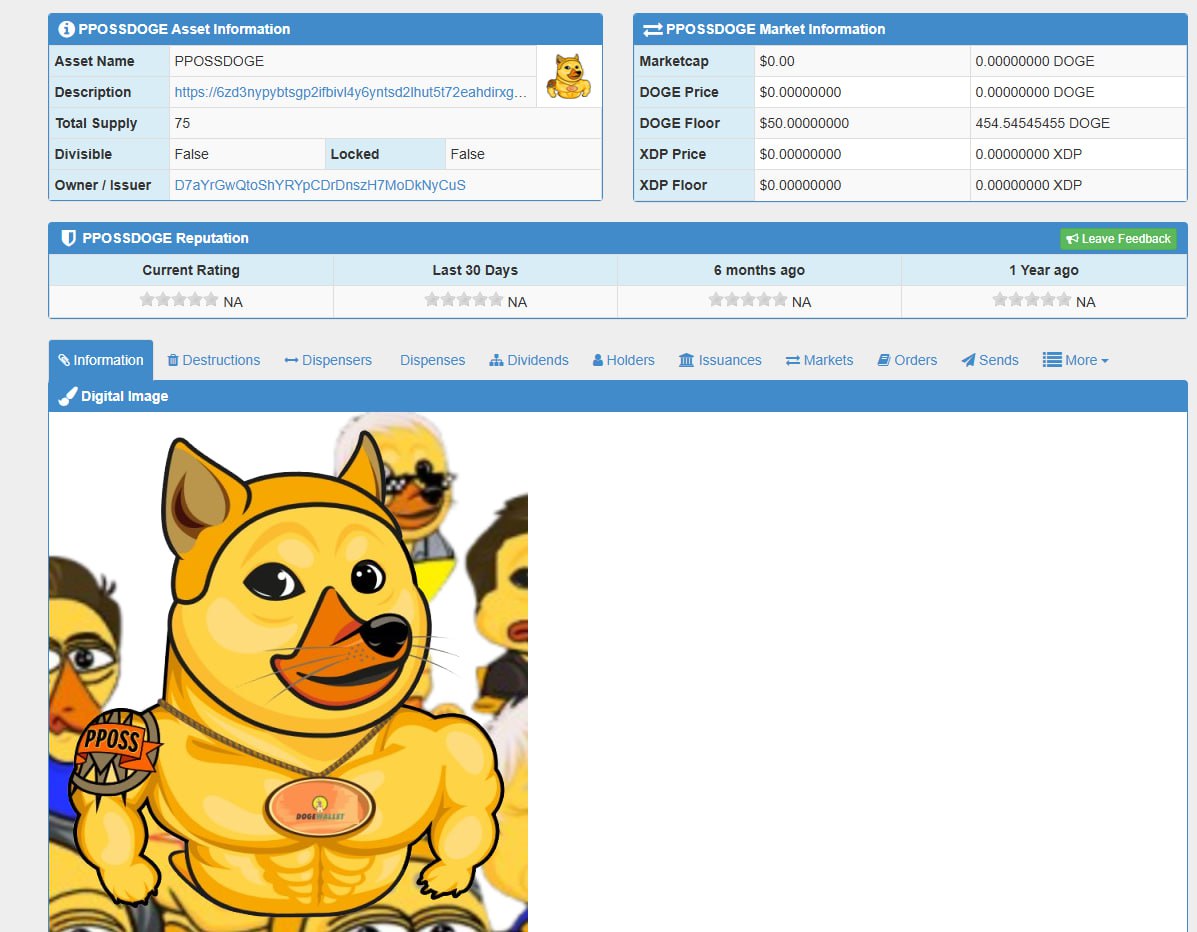Open the PPOSSDOGE asset thumbnail image
The image size is (1197, 932).
[569, 76]
